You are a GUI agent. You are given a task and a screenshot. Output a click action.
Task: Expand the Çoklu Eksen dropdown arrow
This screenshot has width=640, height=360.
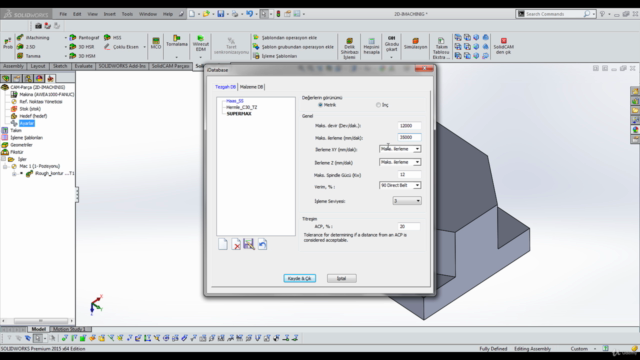pyautogui.click(x=144, y=47)
